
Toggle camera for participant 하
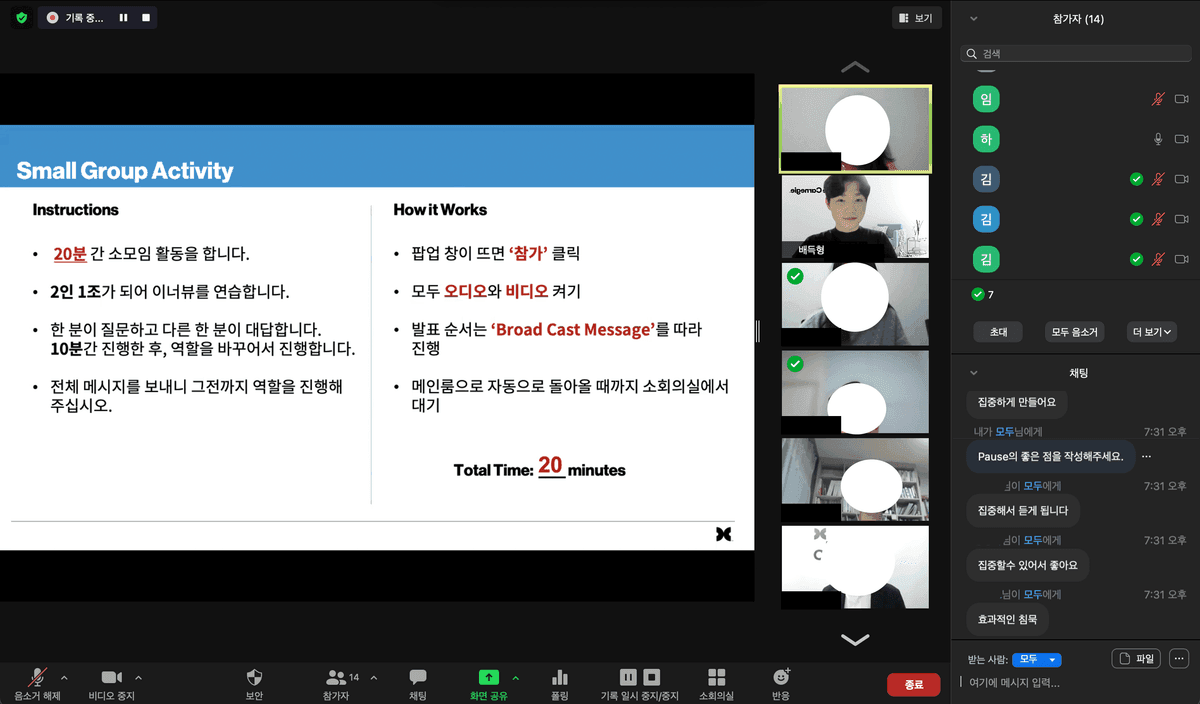coord(1182,139)
